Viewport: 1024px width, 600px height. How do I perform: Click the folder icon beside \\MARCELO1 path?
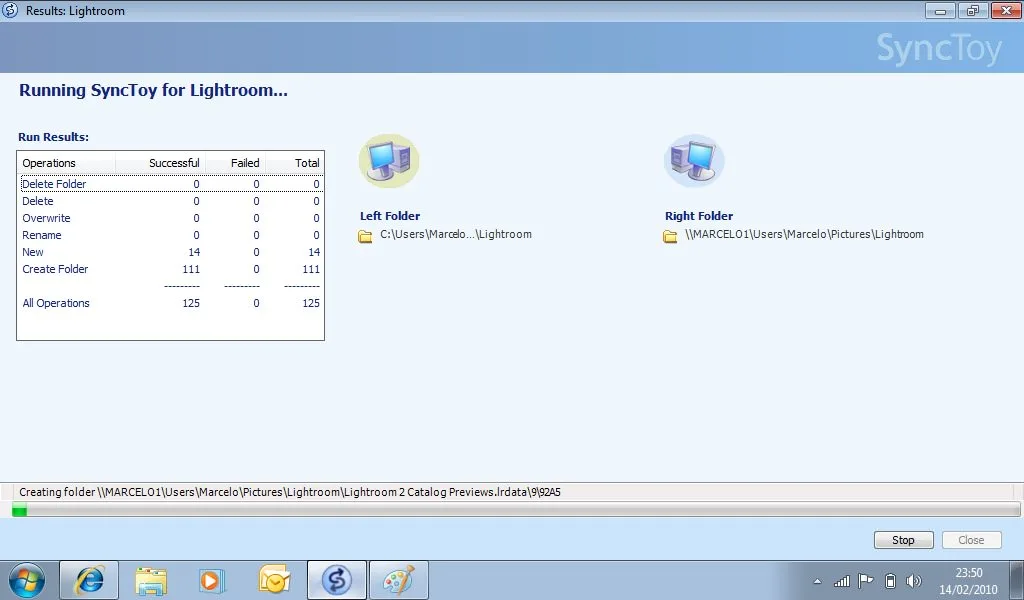click(x=670, y=236)
